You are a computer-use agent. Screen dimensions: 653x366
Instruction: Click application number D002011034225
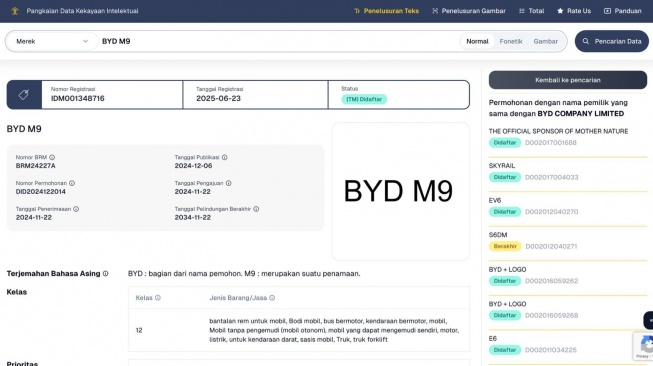[x=551, y=350]
